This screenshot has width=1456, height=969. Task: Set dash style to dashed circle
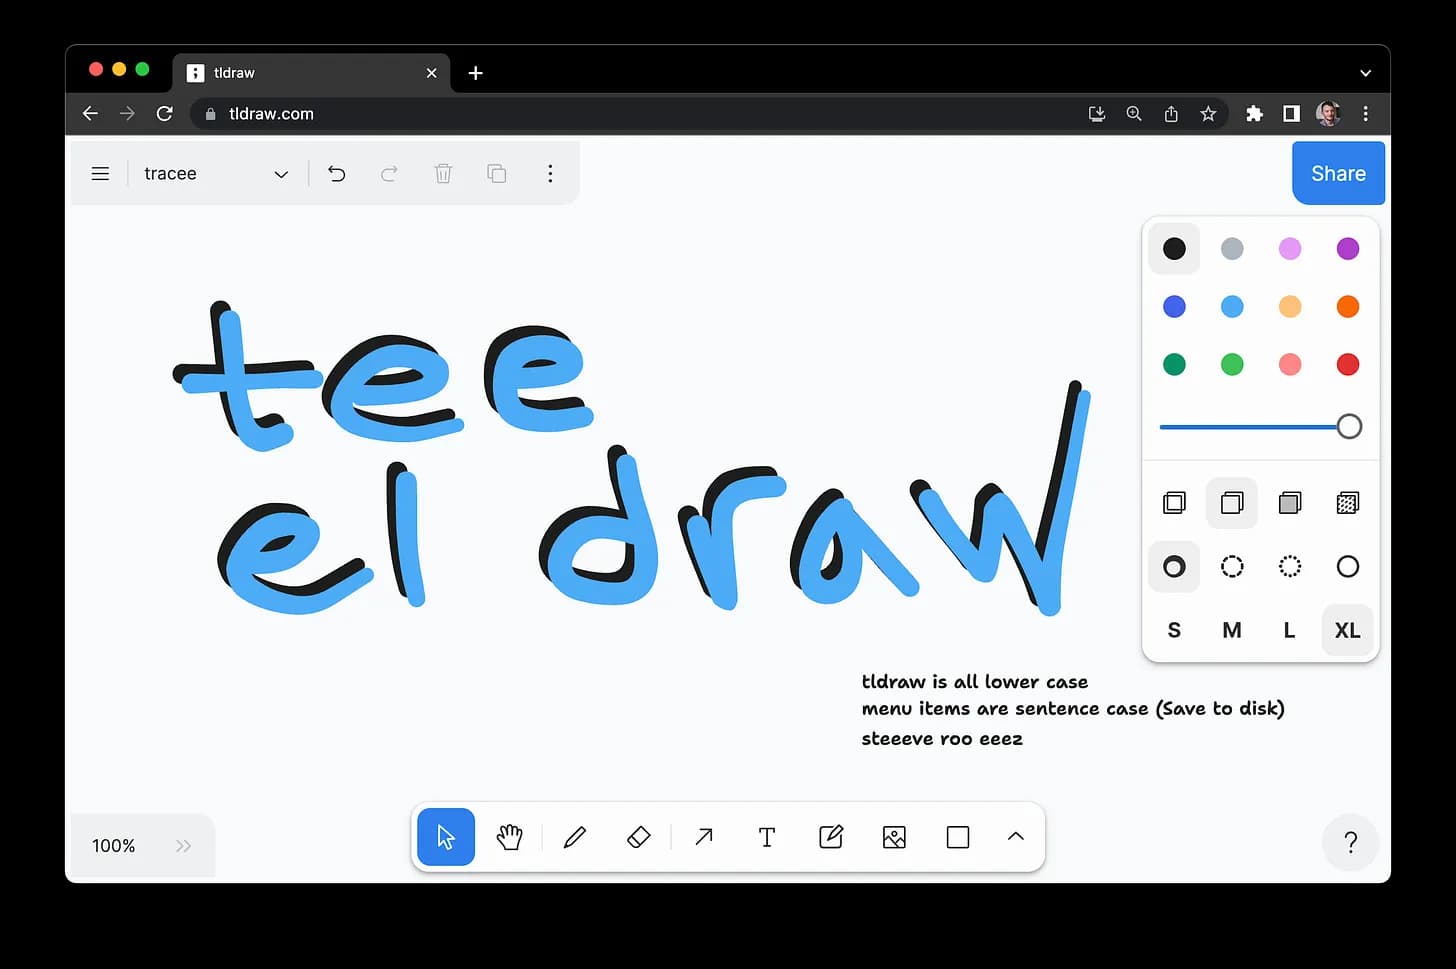coord(1232,567)
